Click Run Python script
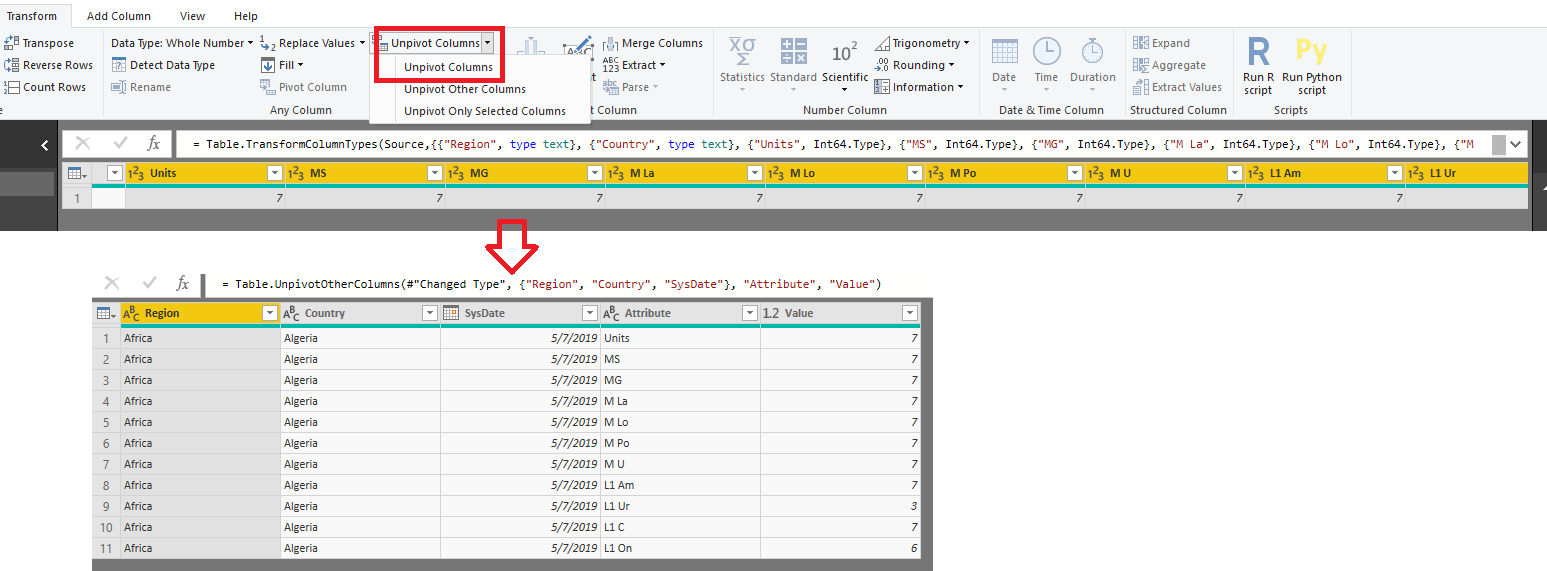The height and width of the screenshot is (571, 1547). 1312,66
